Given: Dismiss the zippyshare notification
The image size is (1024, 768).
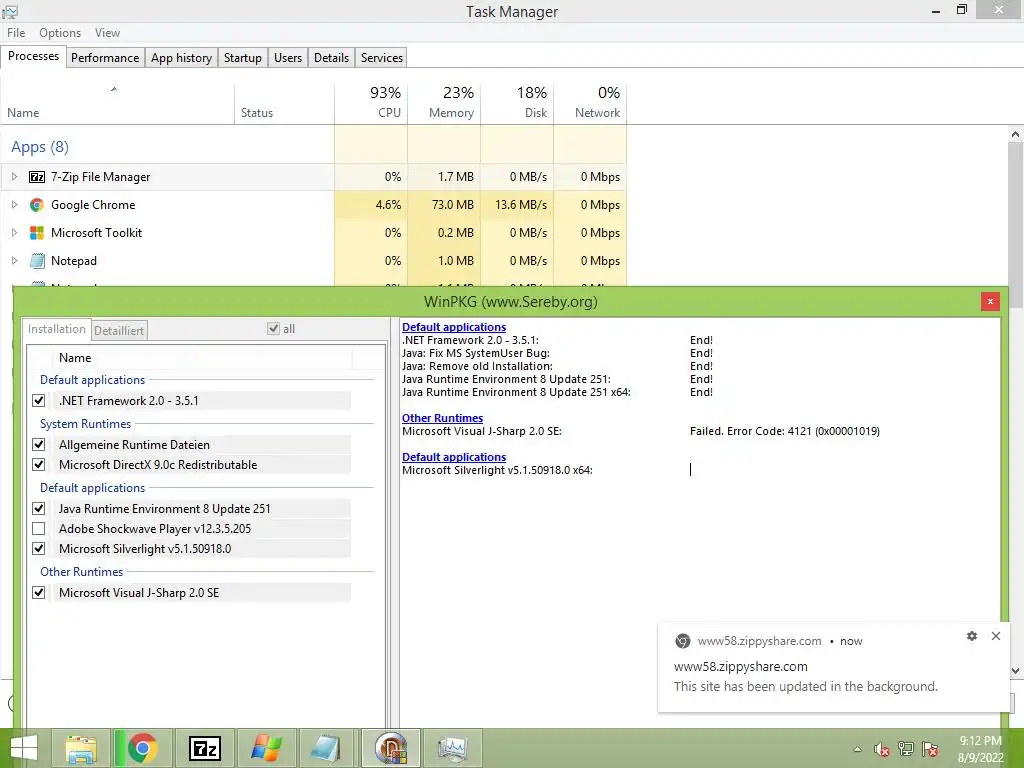Looking at the screenshot, I should pyautogui.click(x=996, y=636).
